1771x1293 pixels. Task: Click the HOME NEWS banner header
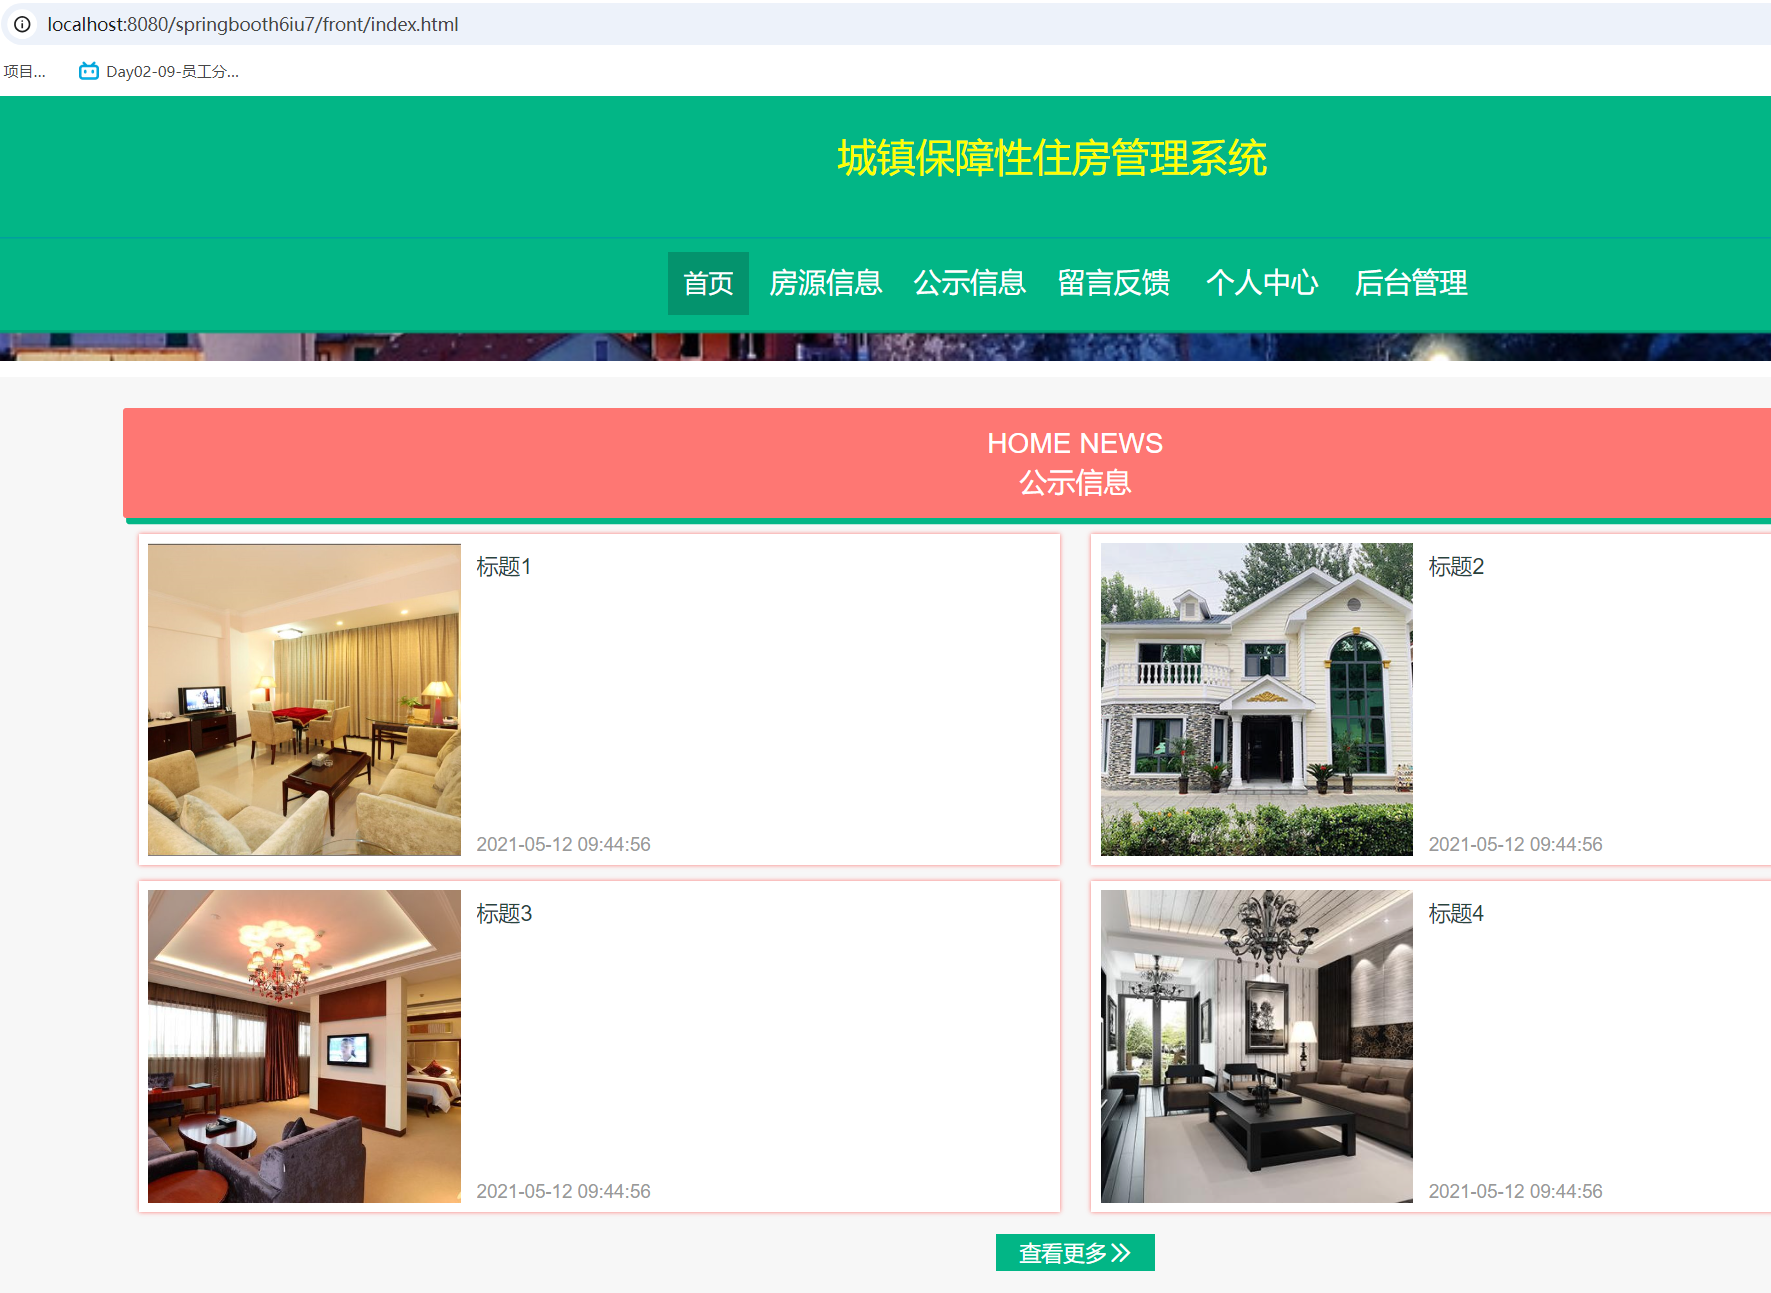tap(1074, 443)
